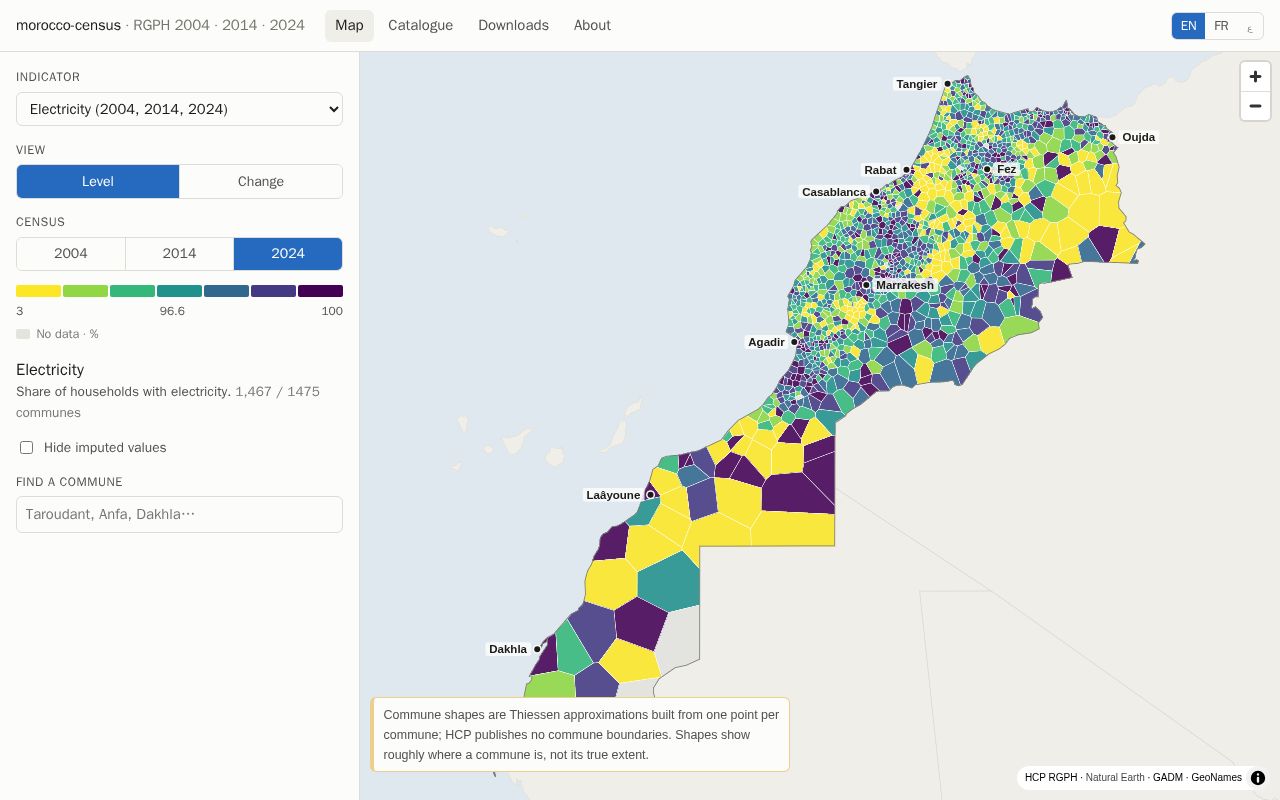The image size is (1280, 800).
Task: Open the About tab
Action: coord(592,25)
